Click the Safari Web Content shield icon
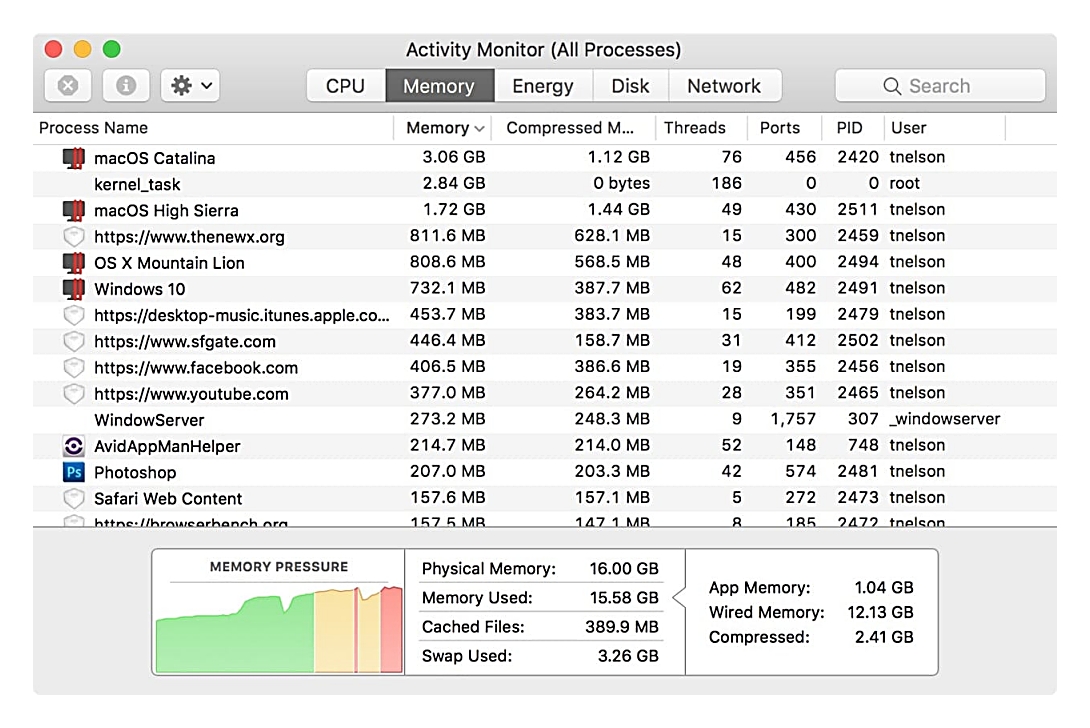1090x728 pixels. pos(74,499)
